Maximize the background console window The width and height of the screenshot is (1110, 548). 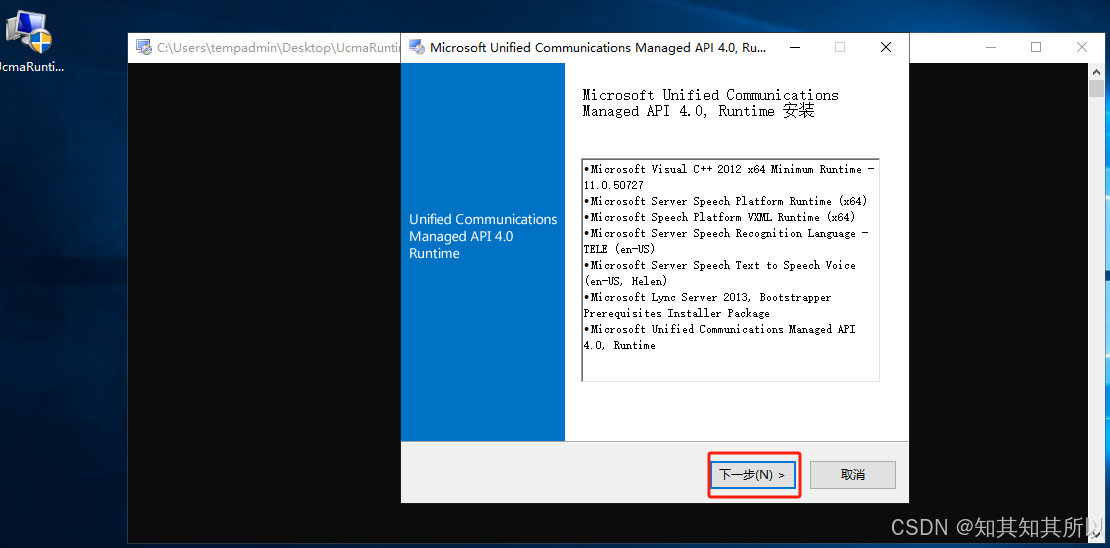pyautogui.click(x=1036, y=47)
